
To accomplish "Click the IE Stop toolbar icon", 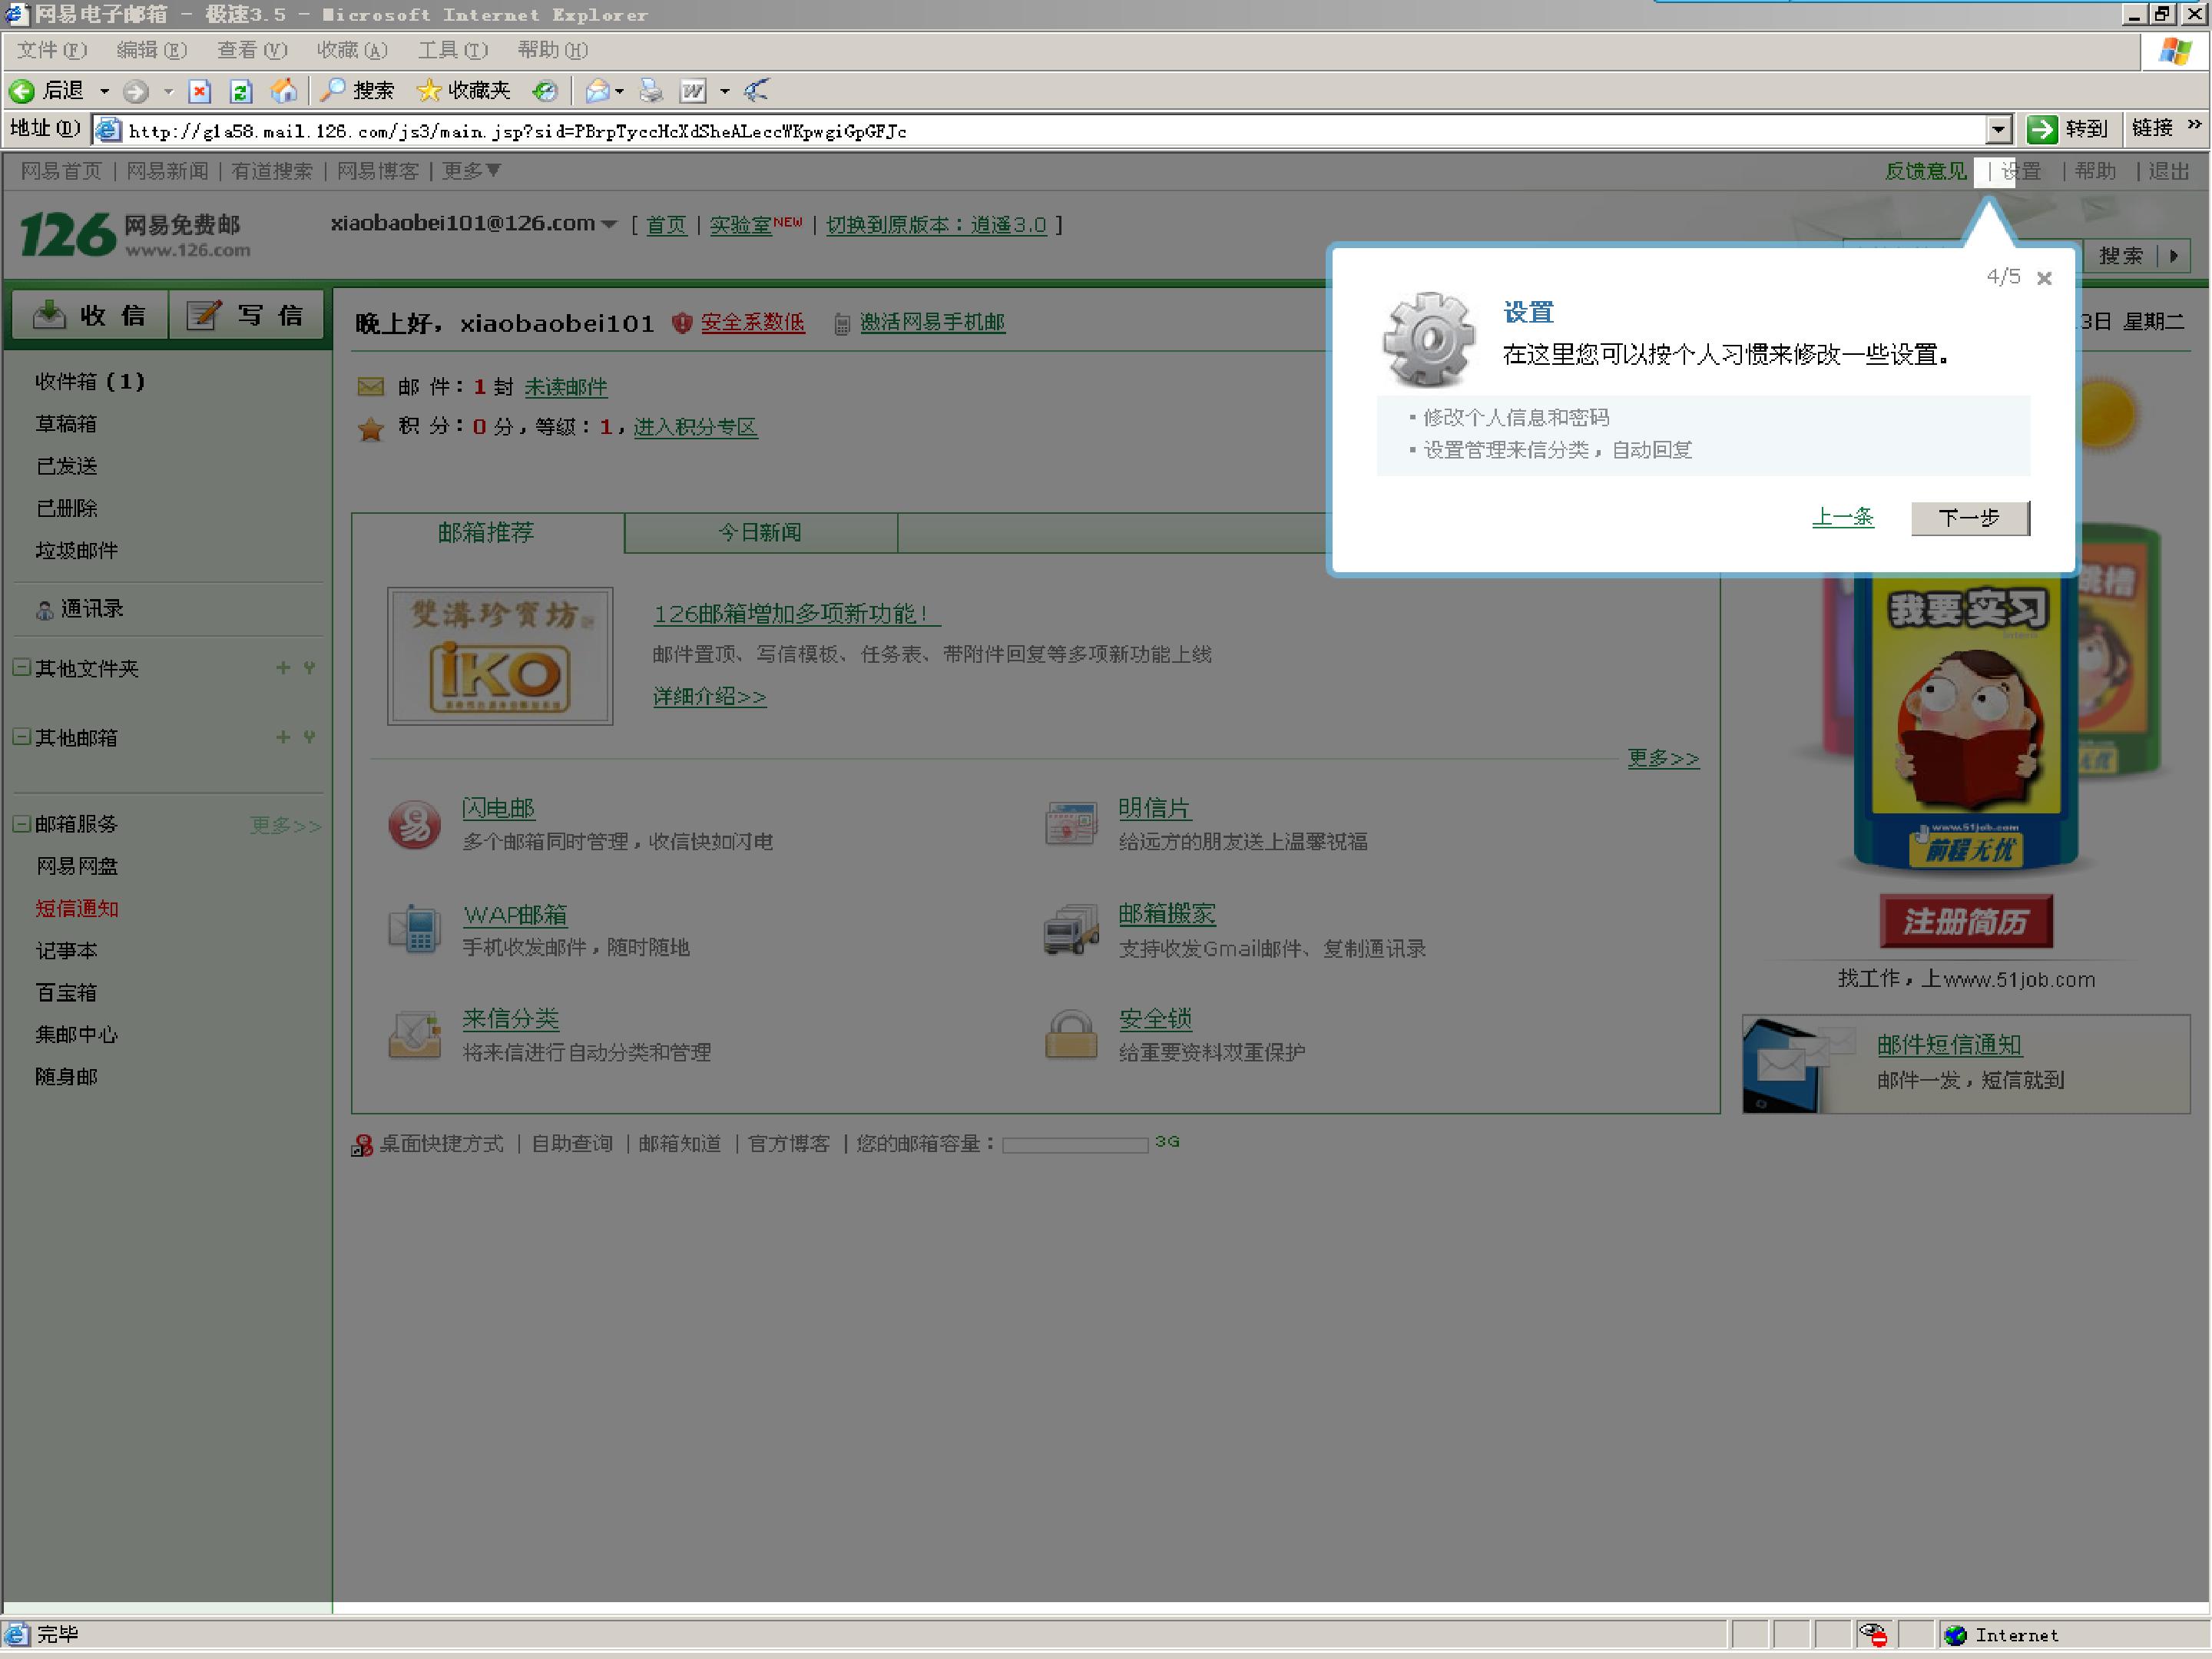I will (200, 92).
